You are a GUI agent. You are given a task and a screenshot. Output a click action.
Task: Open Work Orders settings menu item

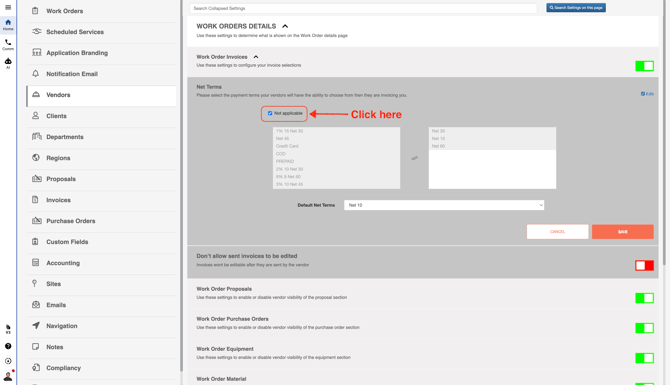(x=101, y=11)
